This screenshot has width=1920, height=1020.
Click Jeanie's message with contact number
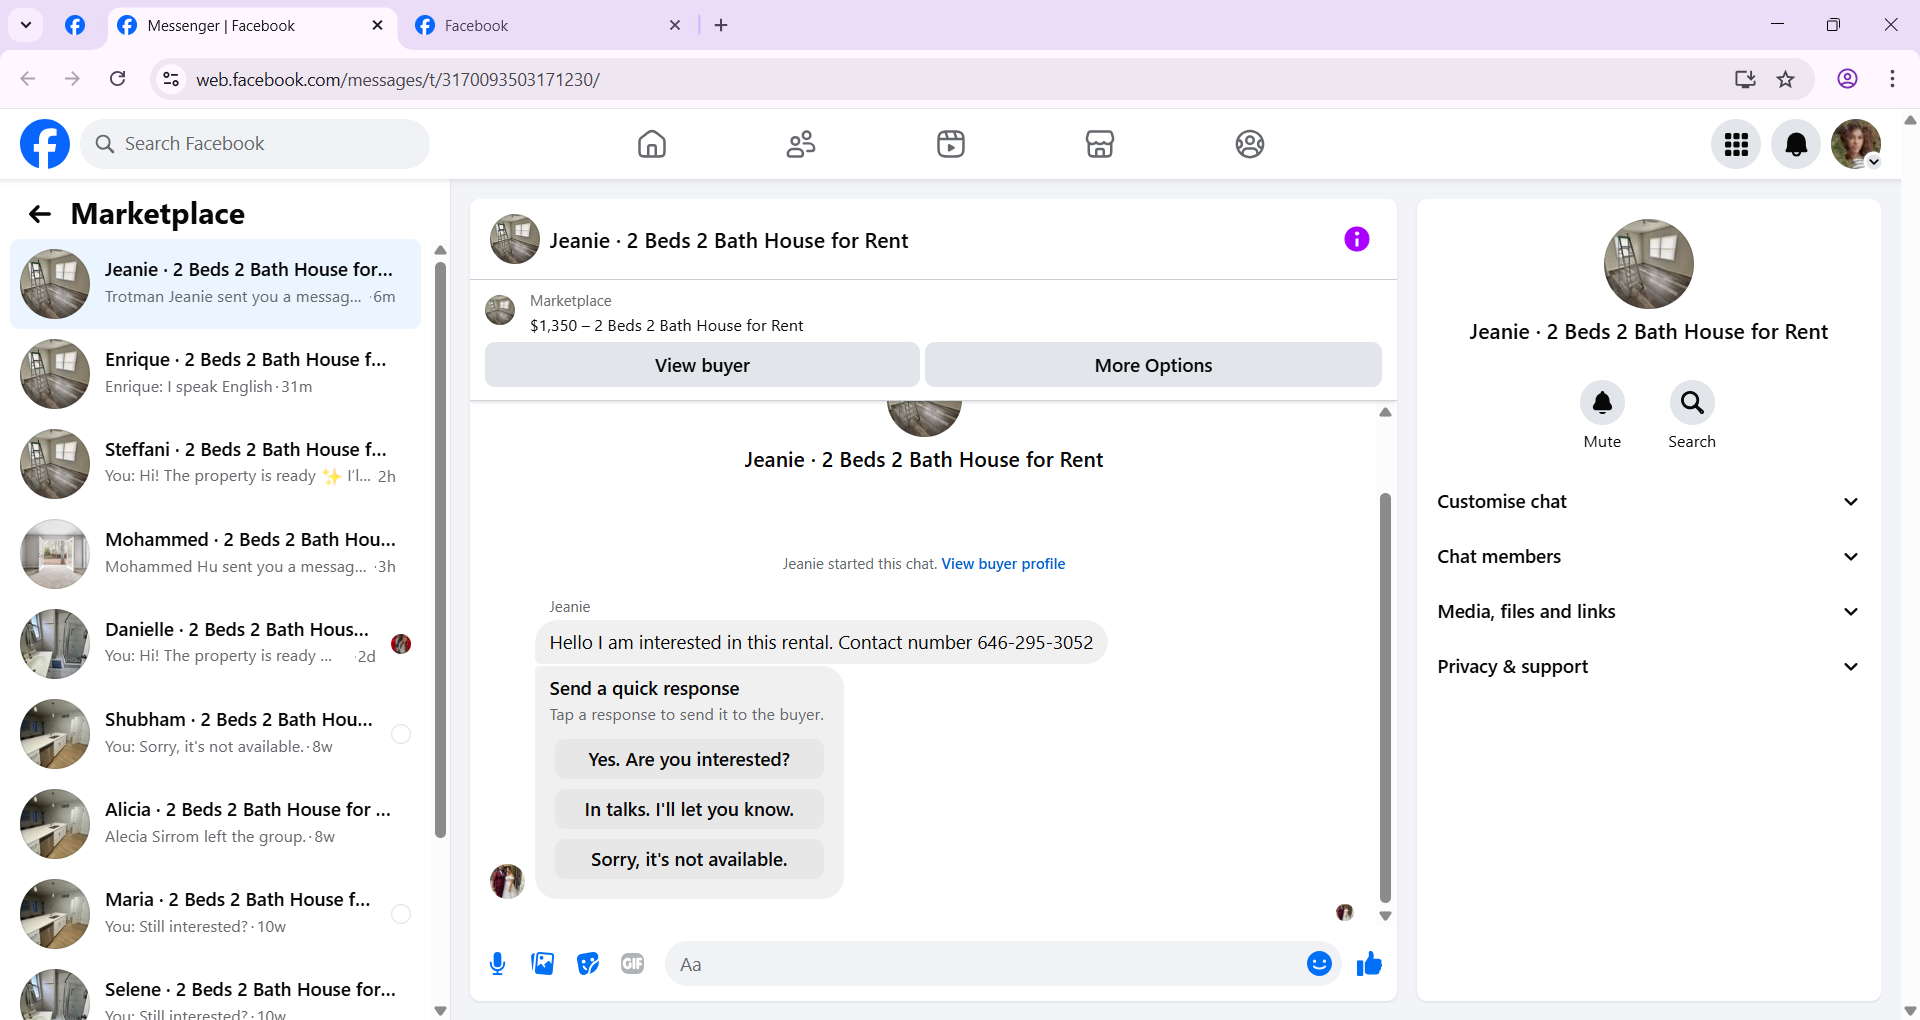[821, 643]
